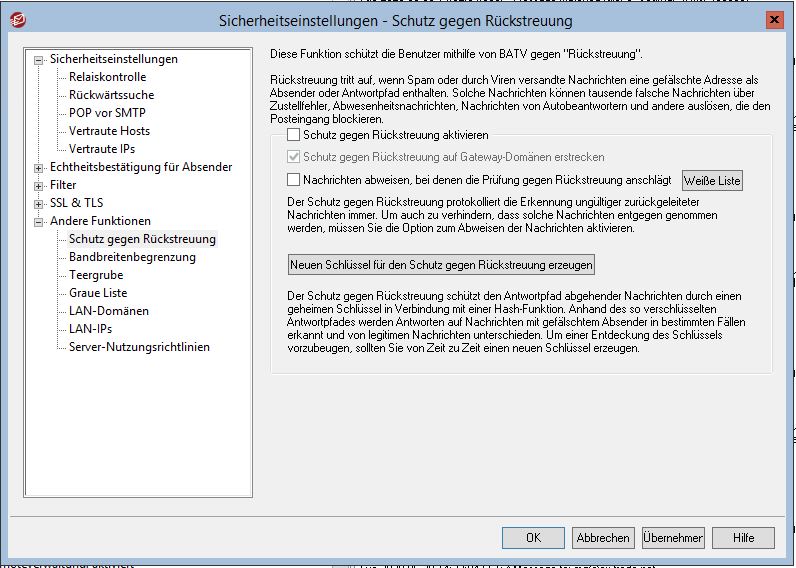
Task: Collapse the Sicherheitseinstellungen tree node
Action: pyautogui.click(x=39, y=59)
